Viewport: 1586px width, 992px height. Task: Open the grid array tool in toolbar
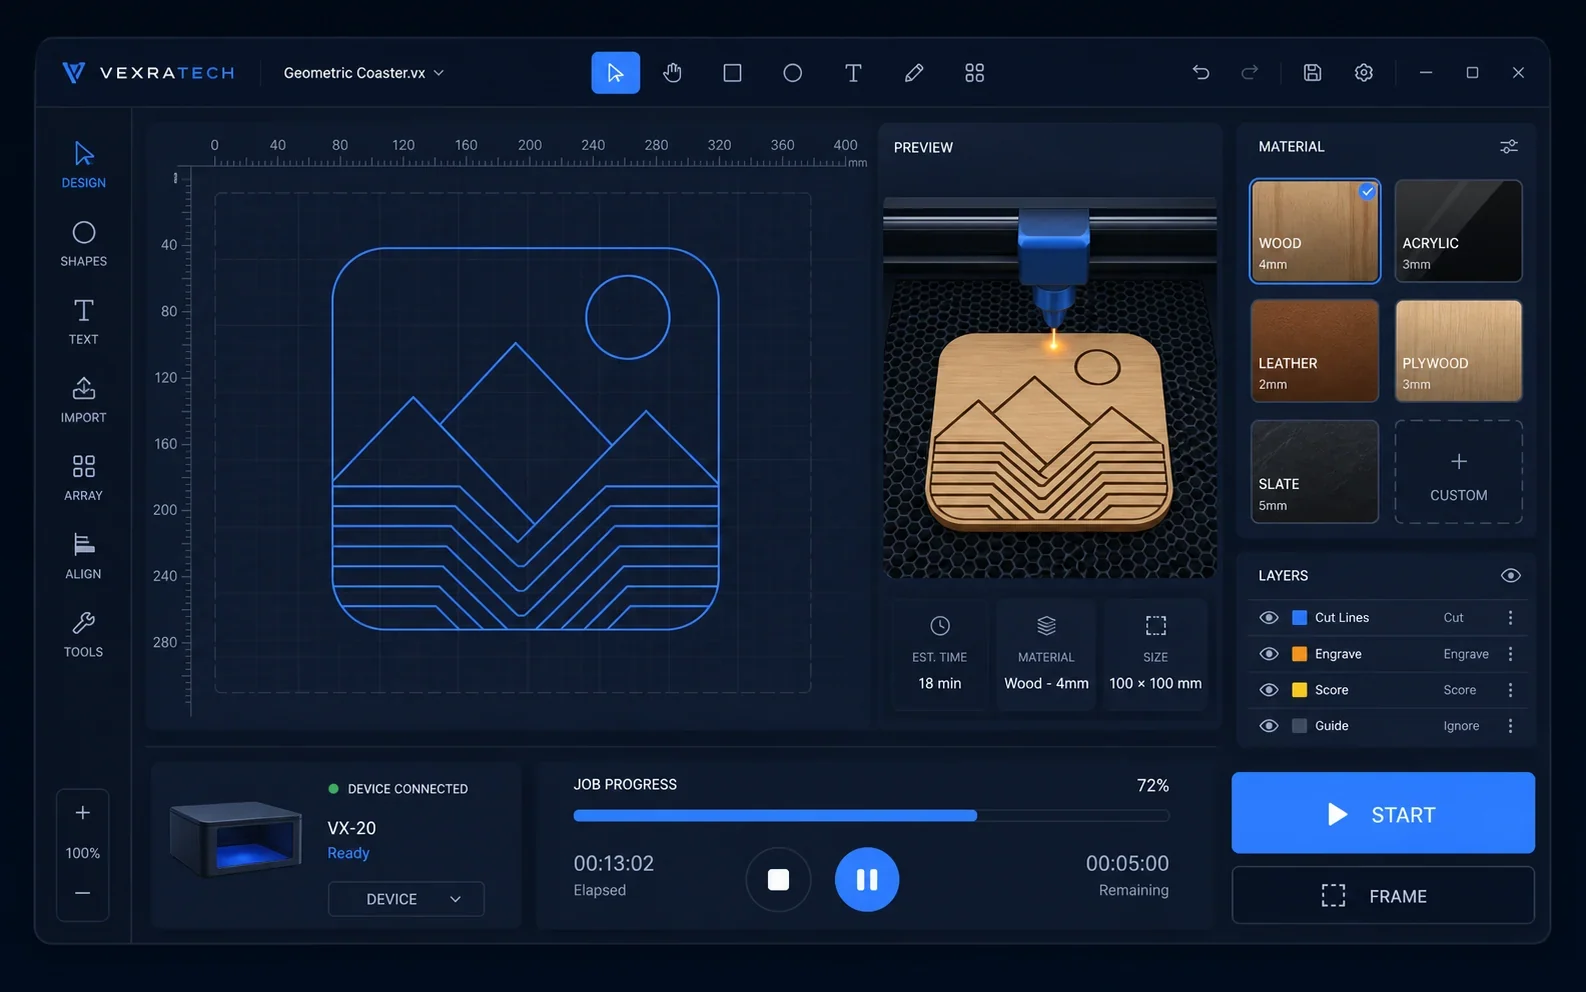[x=974, y=73]
